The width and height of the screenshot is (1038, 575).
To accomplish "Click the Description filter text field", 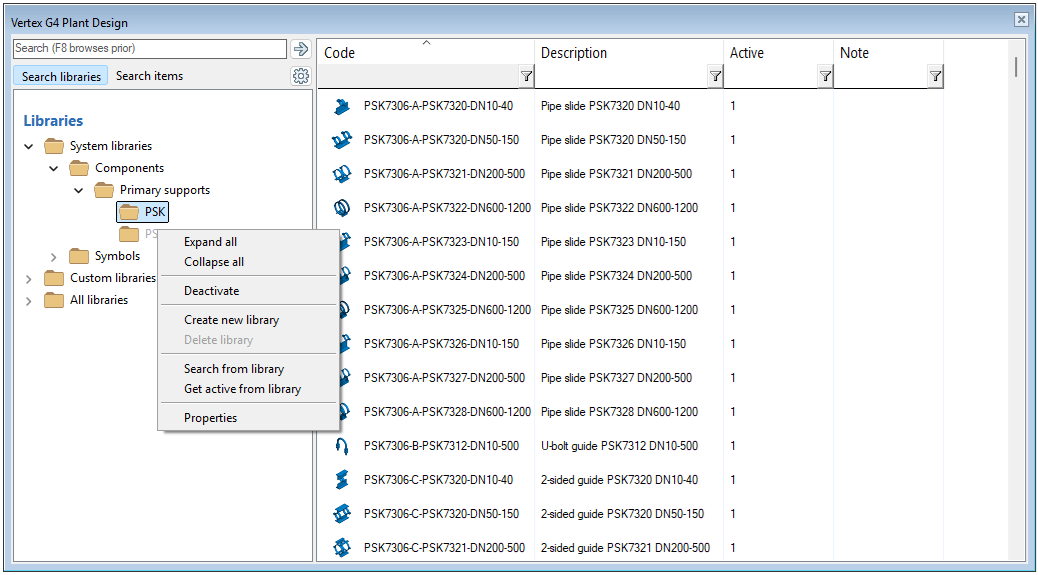I will pos(621,77).
